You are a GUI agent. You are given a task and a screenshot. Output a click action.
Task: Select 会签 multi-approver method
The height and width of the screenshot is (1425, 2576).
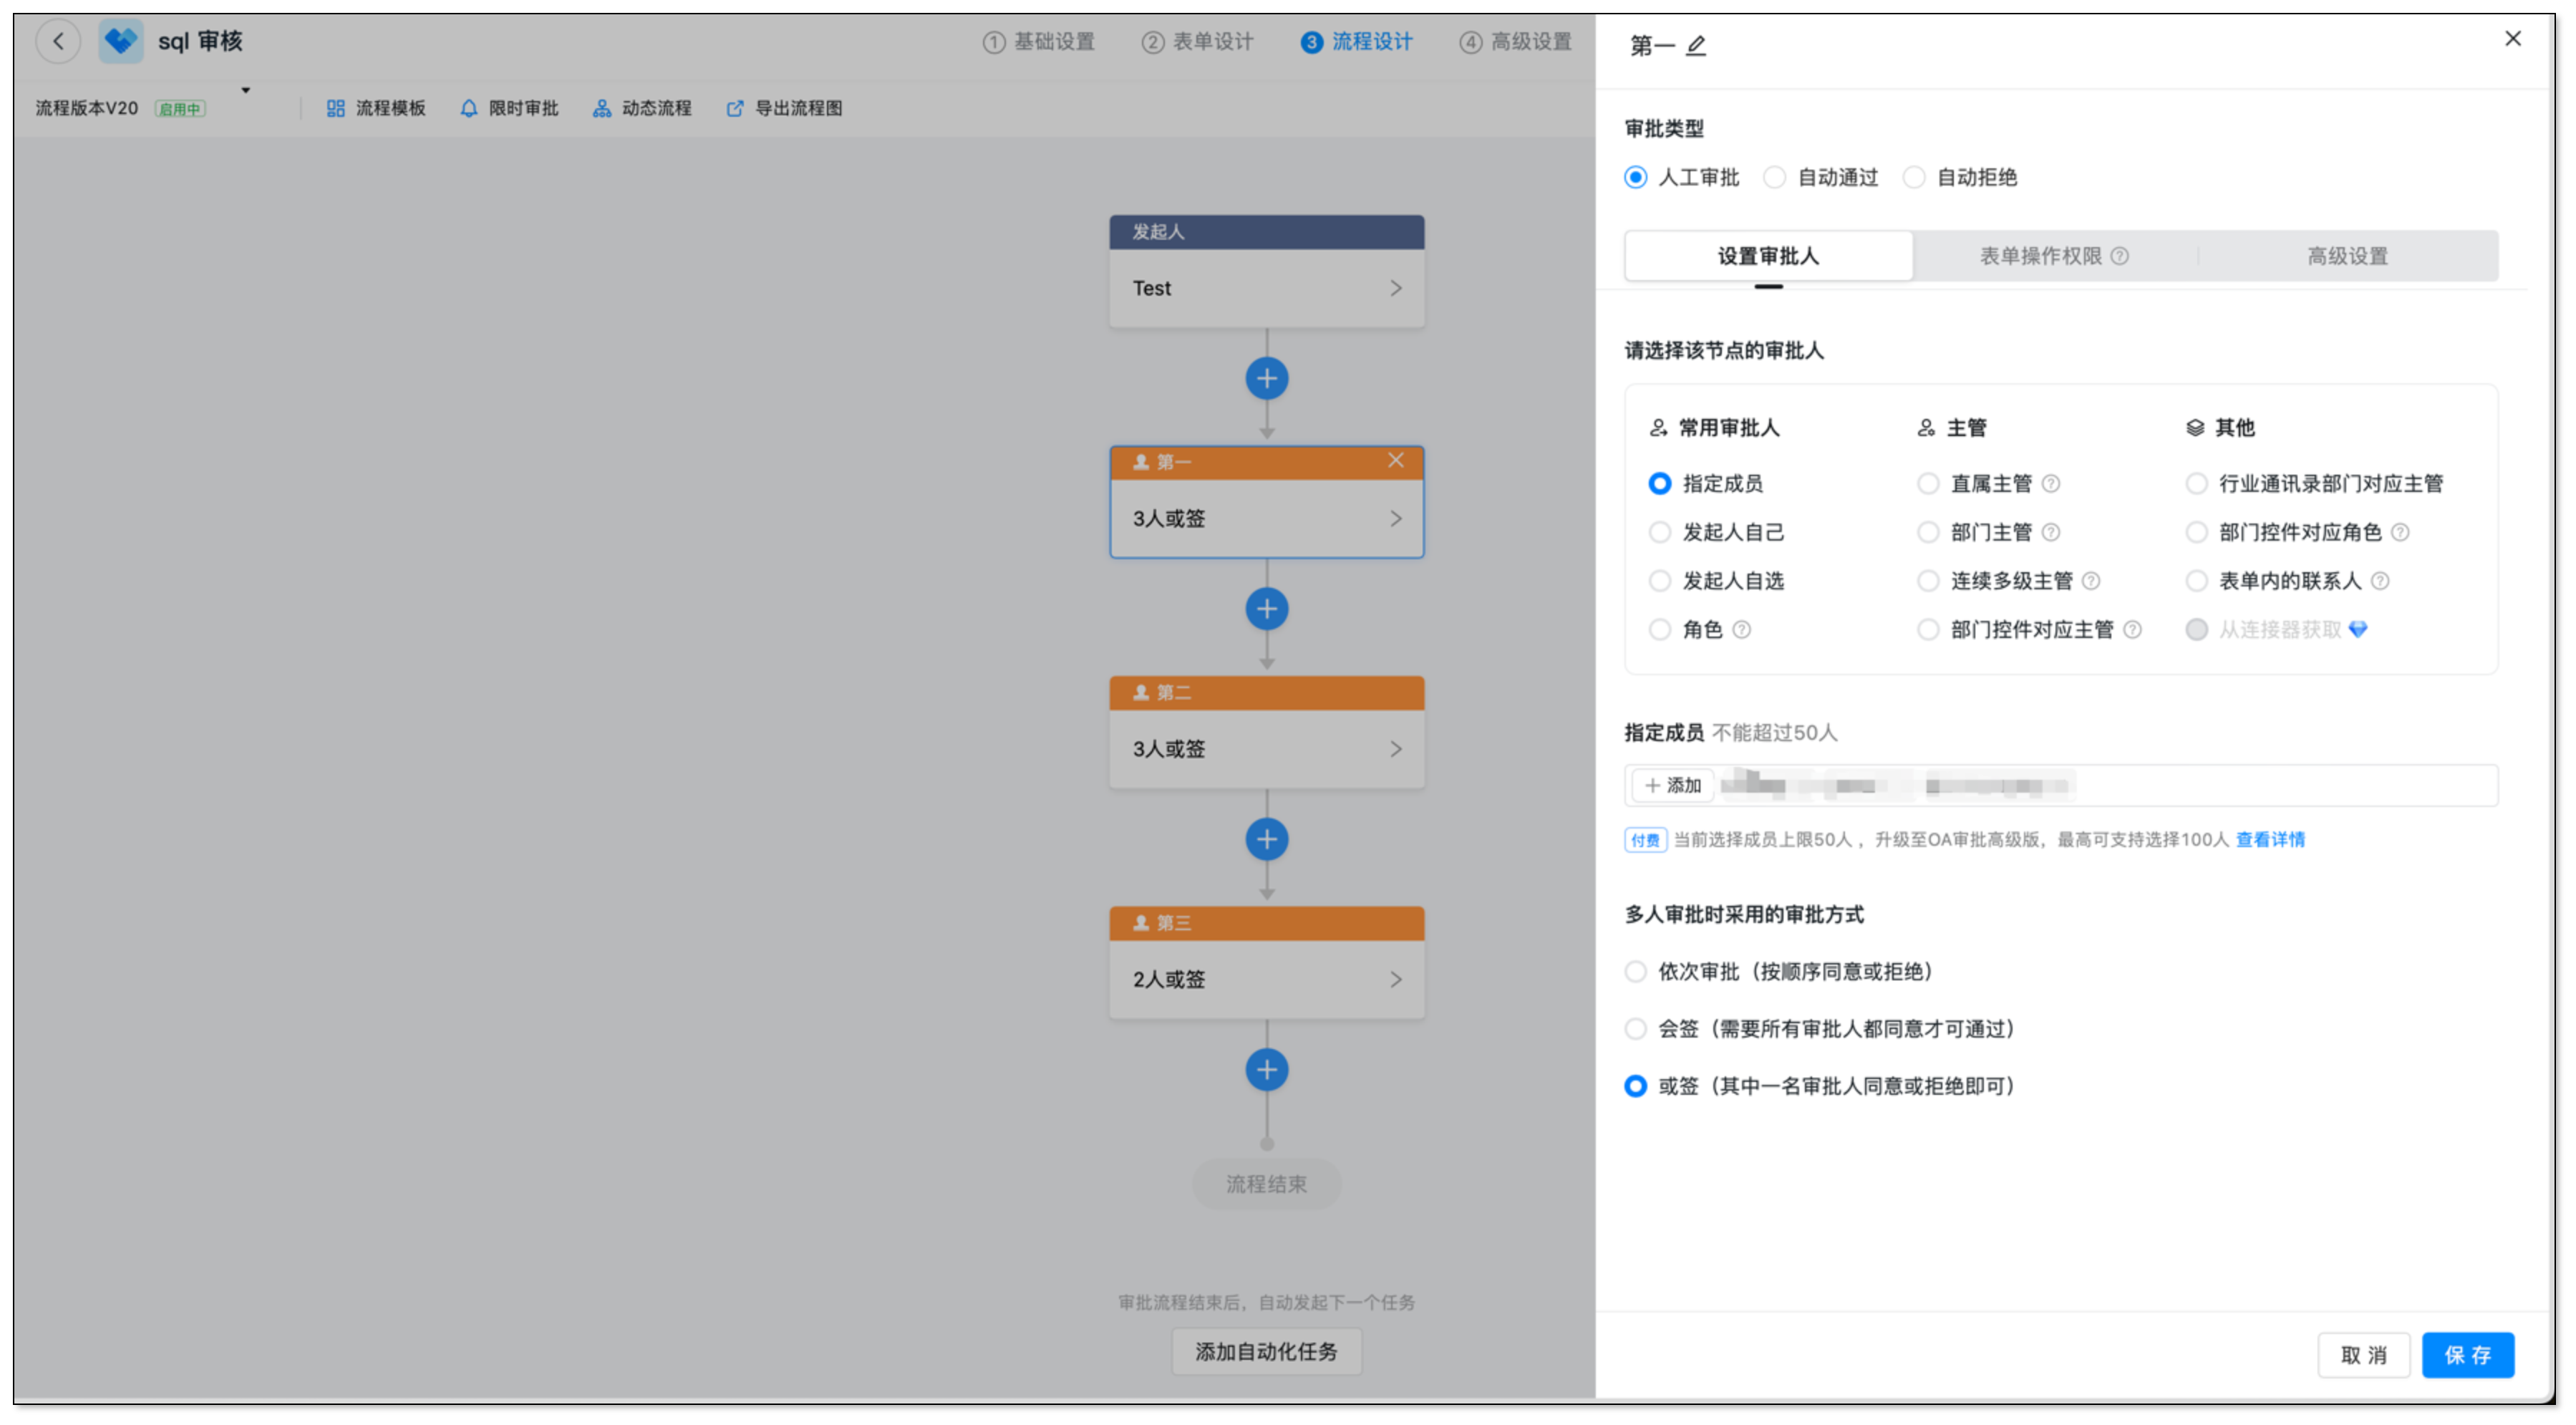1636,1029
